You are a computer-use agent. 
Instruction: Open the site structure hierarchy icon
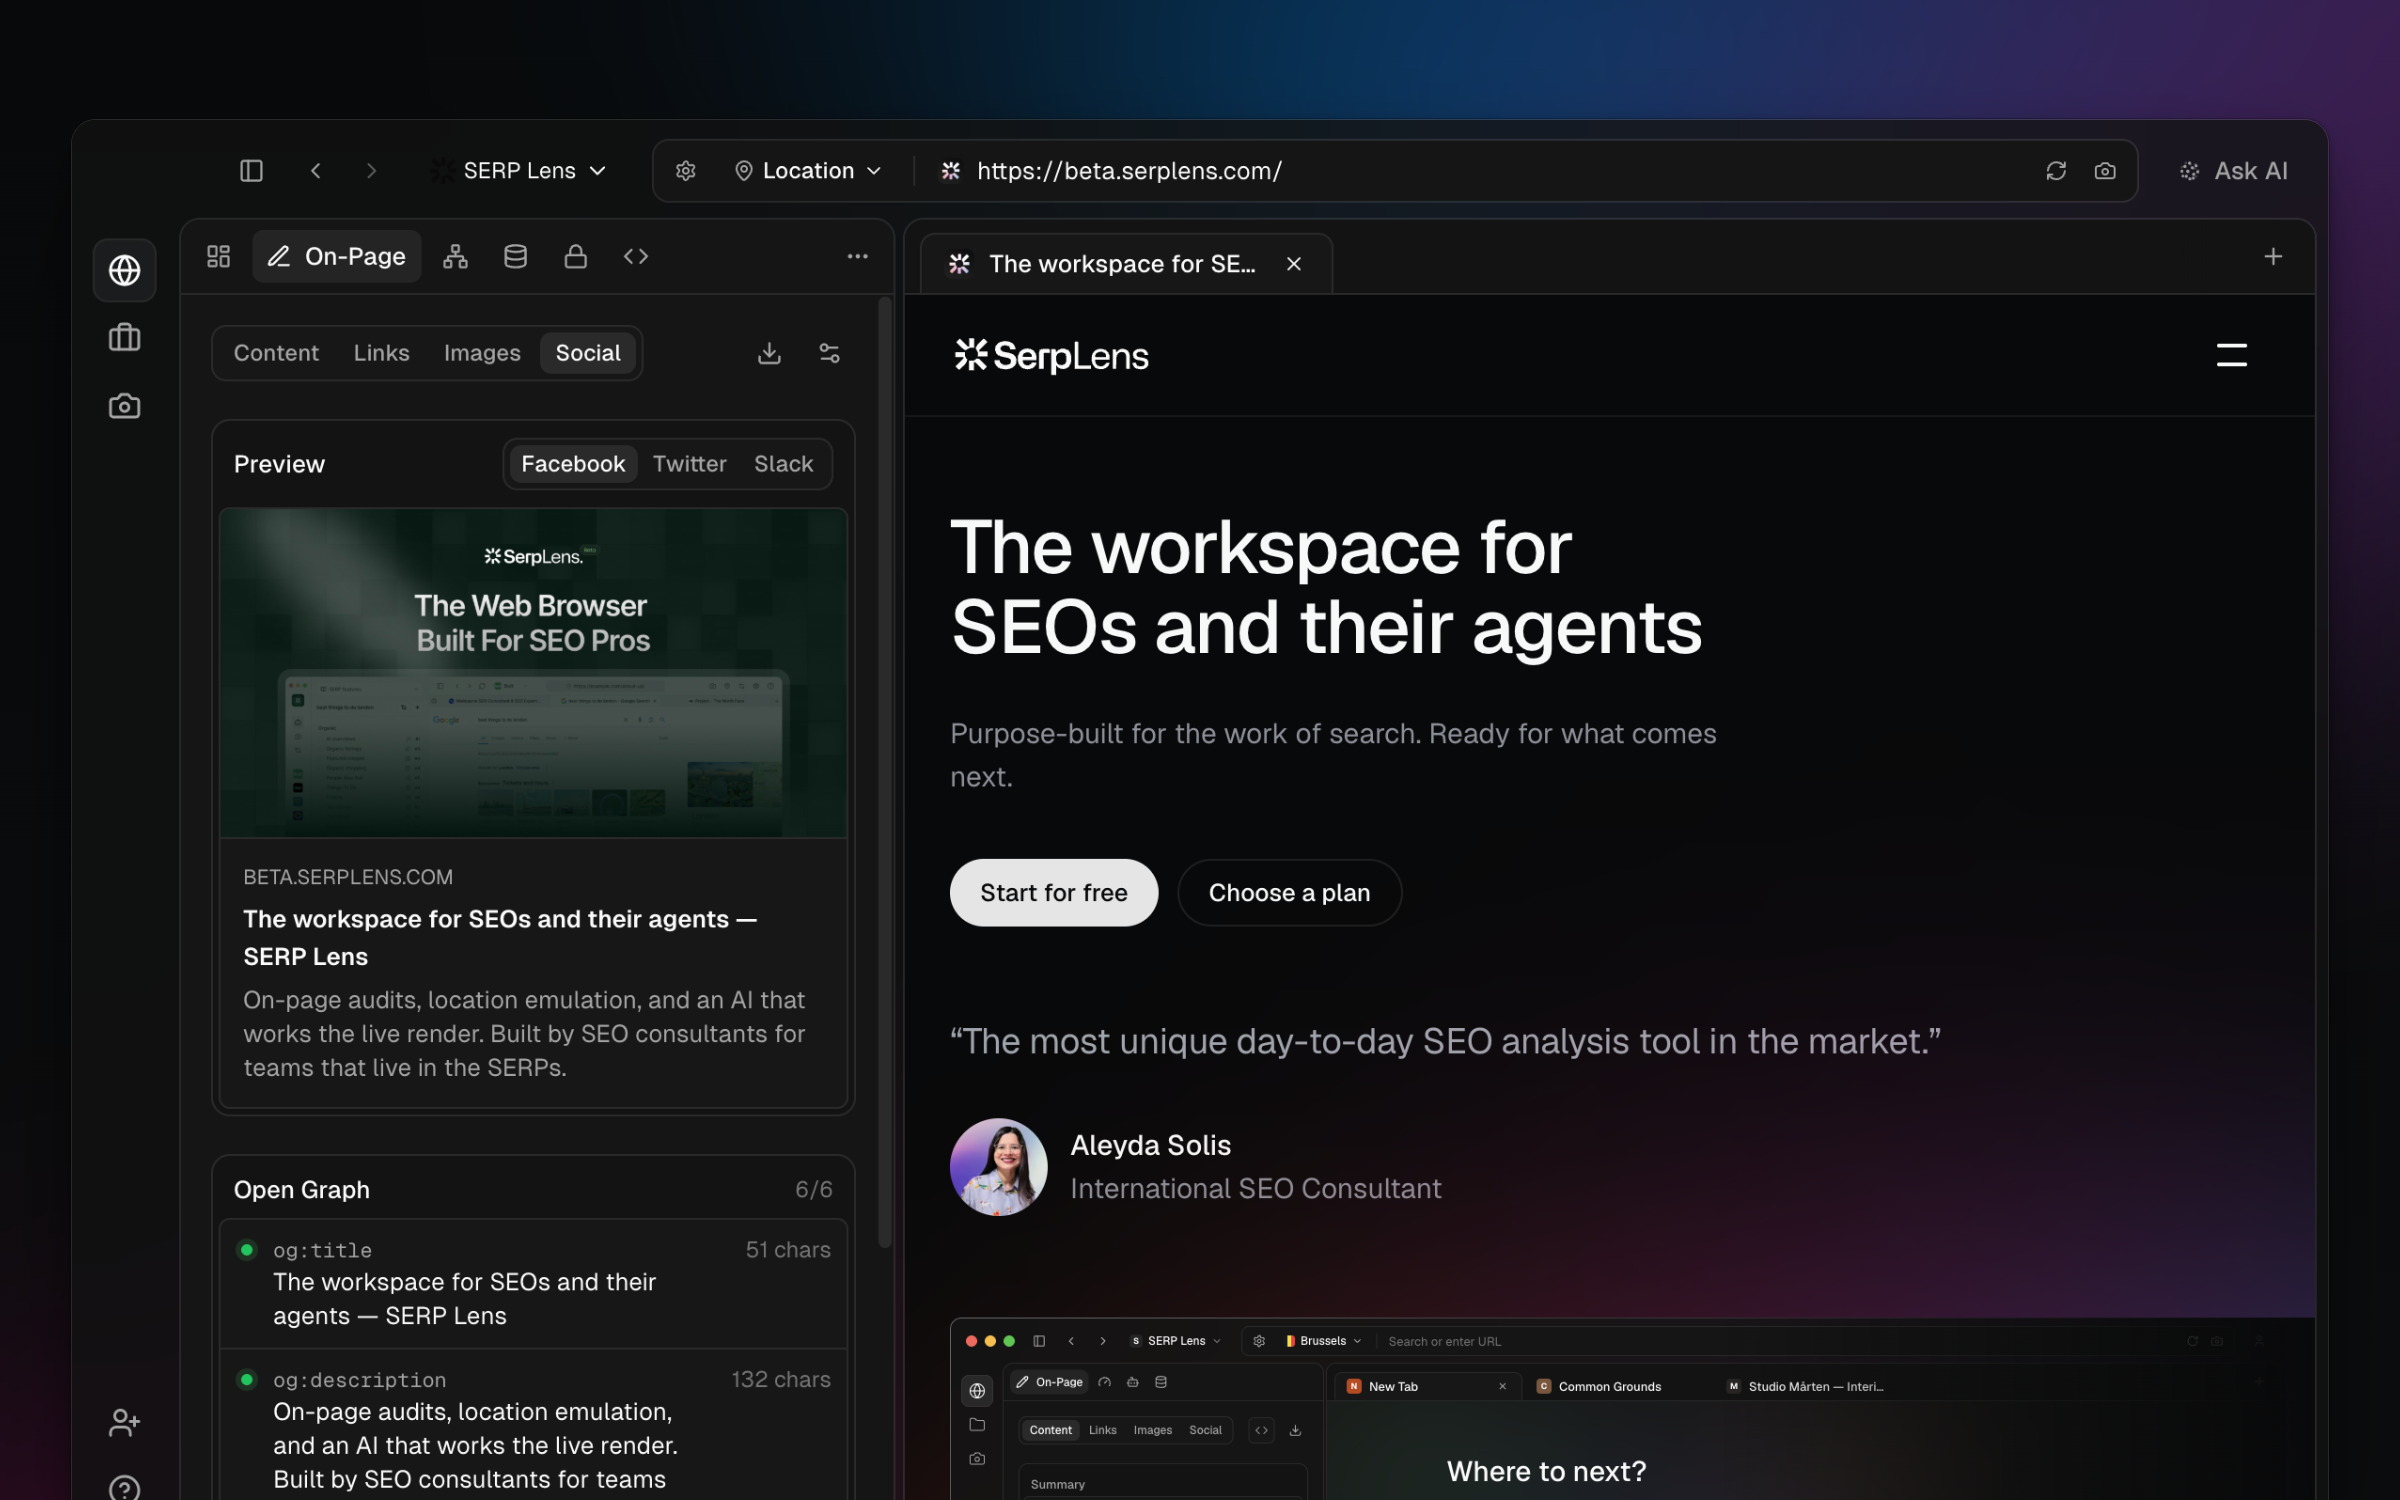[455, 257]
